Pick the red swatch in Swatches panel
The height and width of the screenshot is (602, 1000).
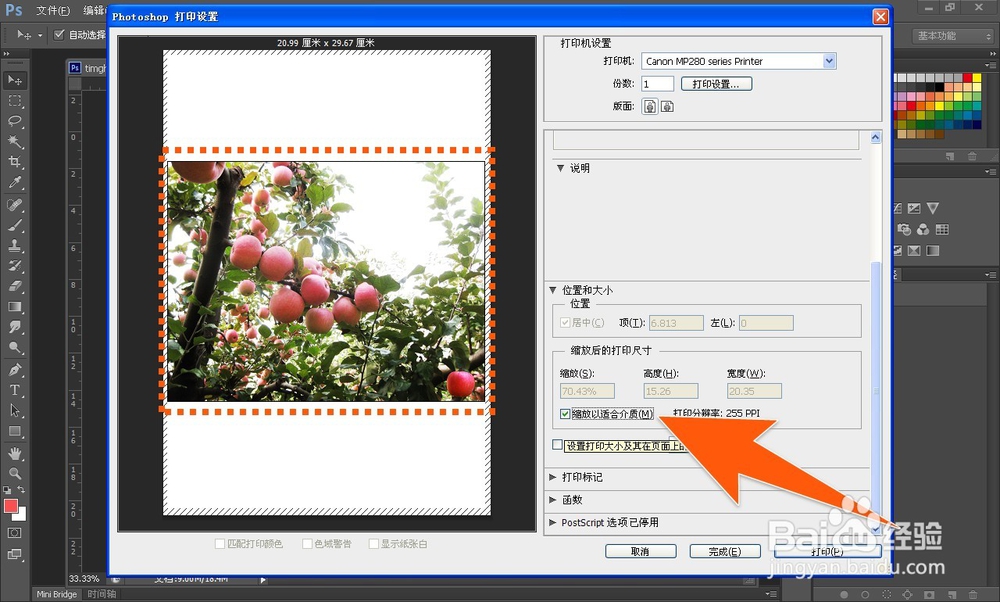pos(967,78)
